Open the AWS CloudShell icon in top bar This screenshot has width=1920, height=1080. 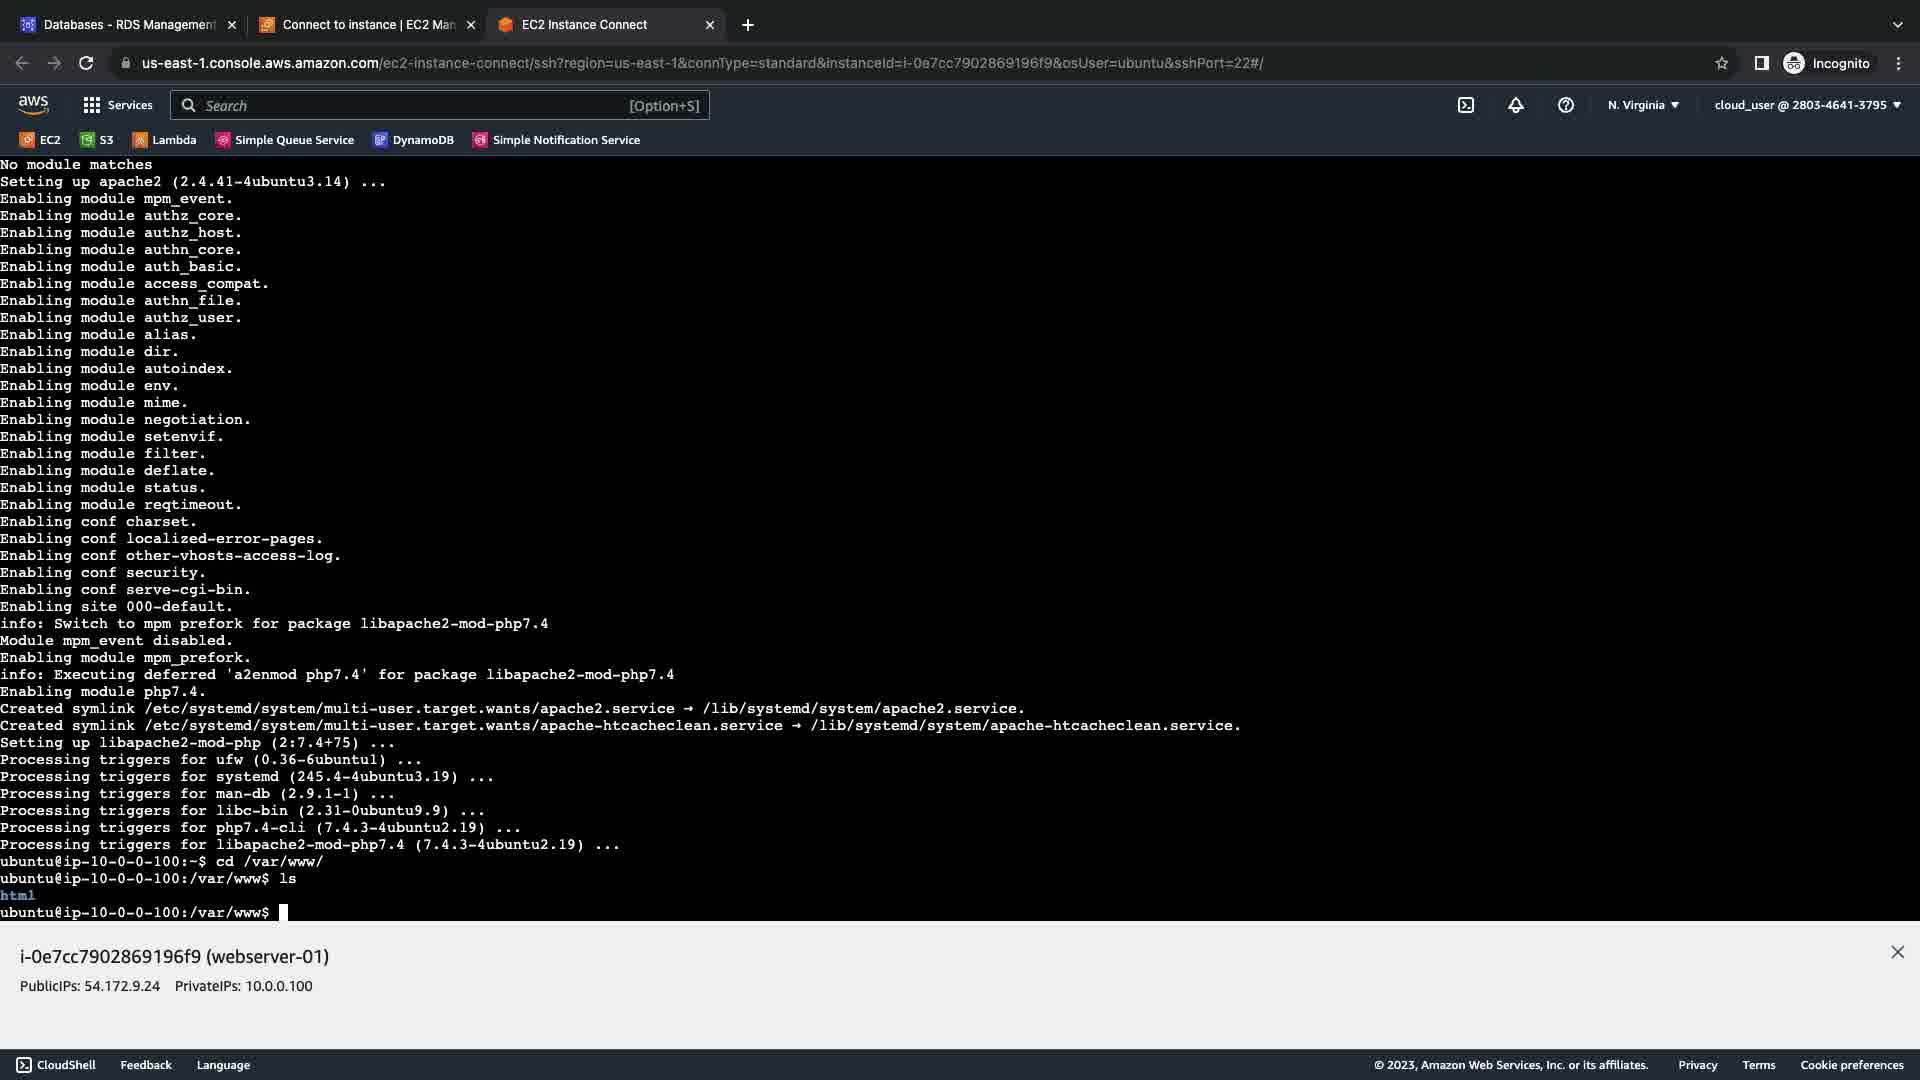pyautogui.click(x=1465, y=105)
